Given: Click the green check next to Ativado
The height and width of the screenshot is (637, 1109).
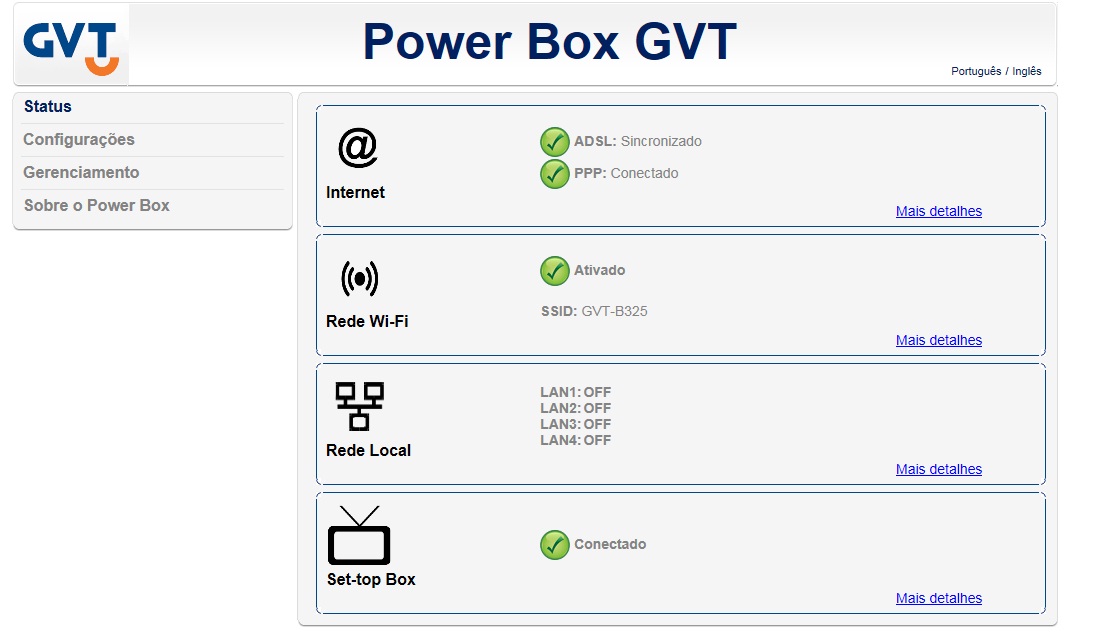Looking at the screenshot, I should tap(554, 271).
